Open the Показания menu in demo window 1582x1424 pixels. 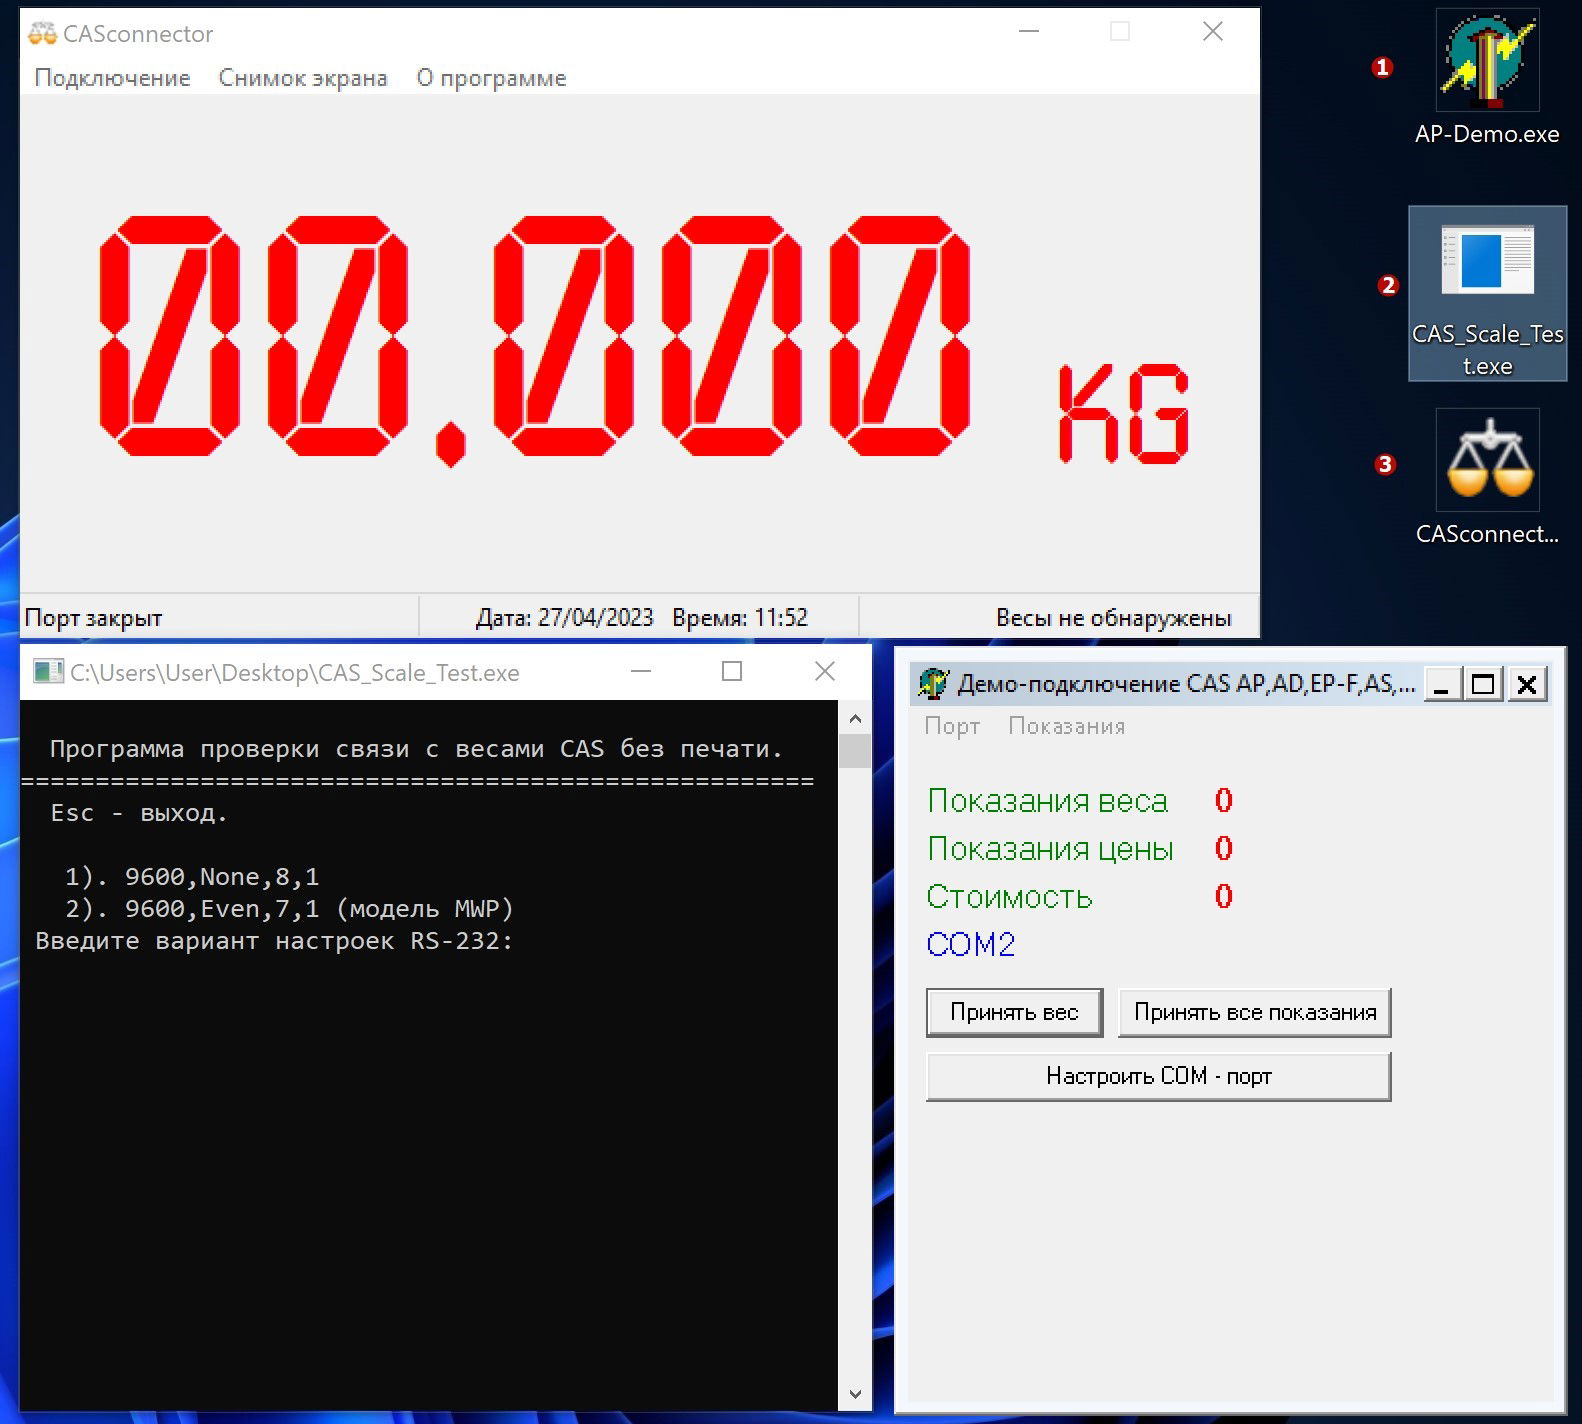click(1066, 726)
